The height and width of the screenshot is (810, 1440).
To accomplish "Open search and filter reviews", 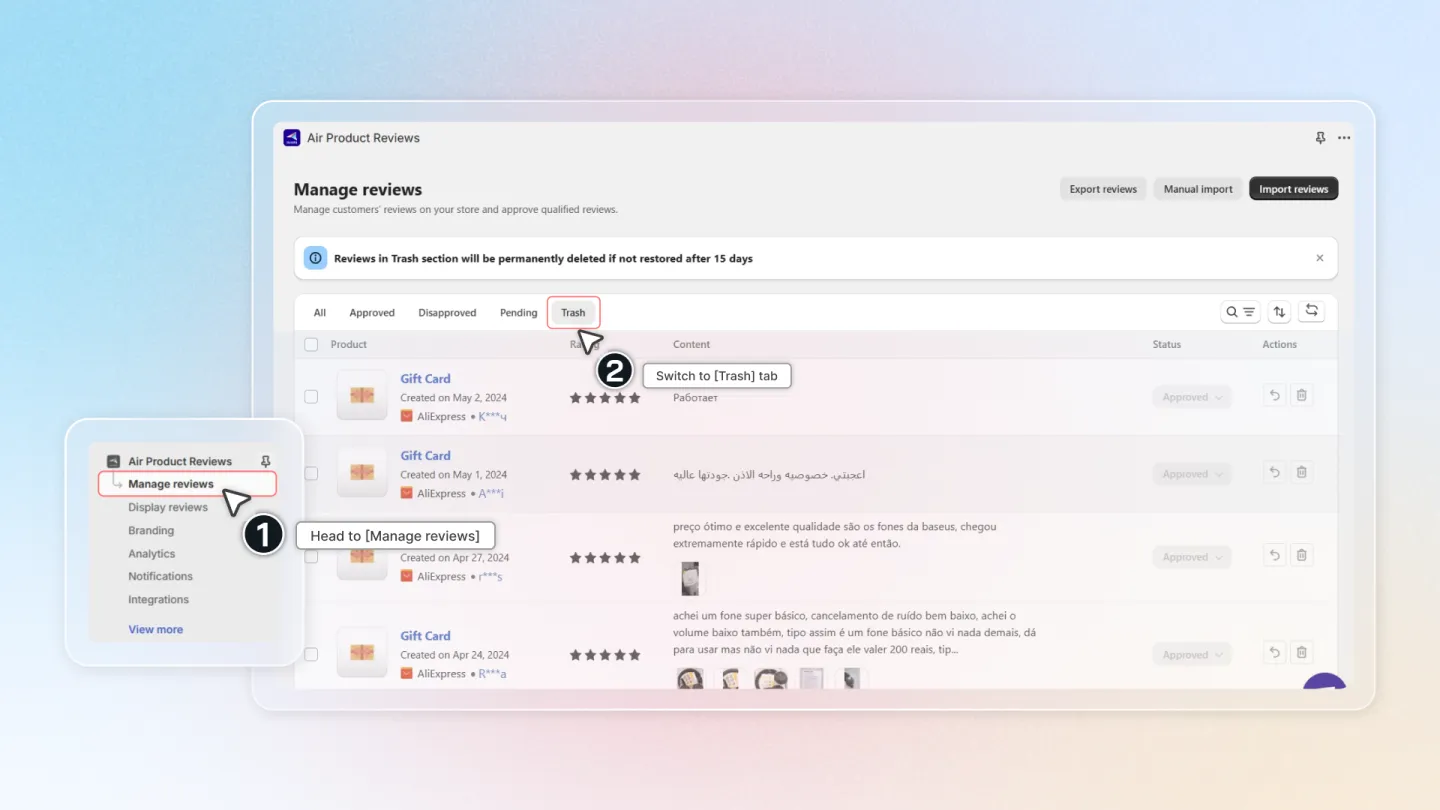I will (x=1240, y=312).
